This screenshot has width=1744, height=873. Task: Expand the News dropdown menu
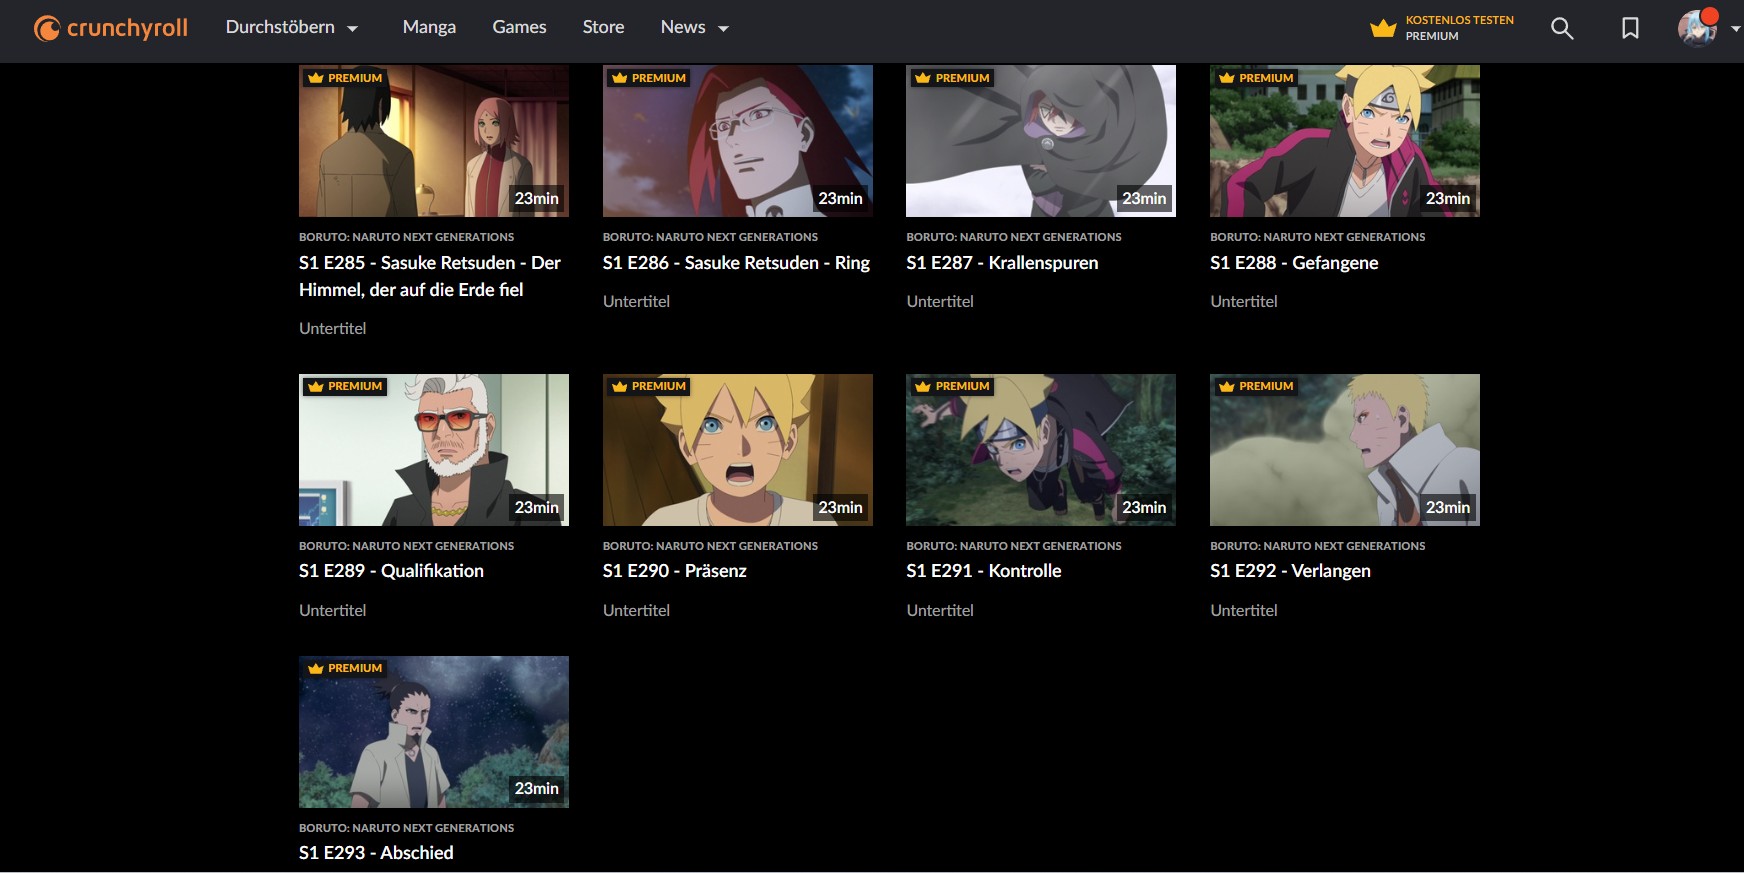[694, 28]
